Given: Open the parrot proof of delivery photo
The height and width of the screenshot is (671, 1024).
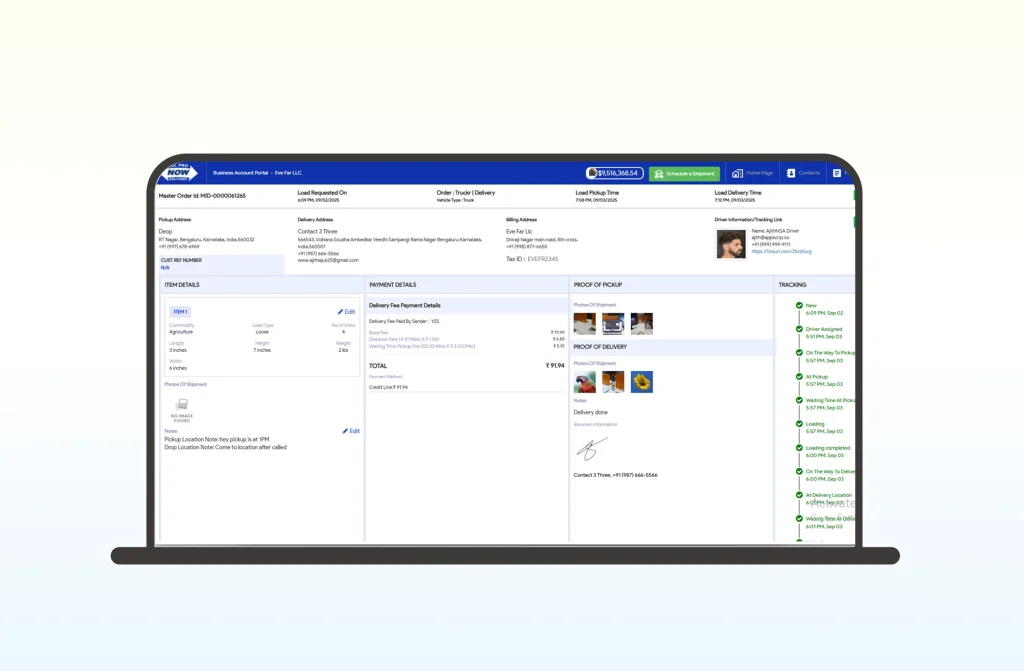Looking at the screenshot, I should pos(584,382).
